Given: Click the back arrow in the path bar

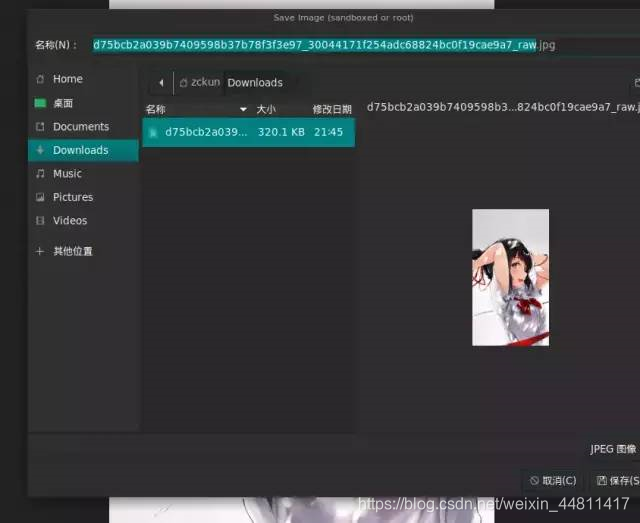Looking at the screenshot, I should (x=161, y=83).
